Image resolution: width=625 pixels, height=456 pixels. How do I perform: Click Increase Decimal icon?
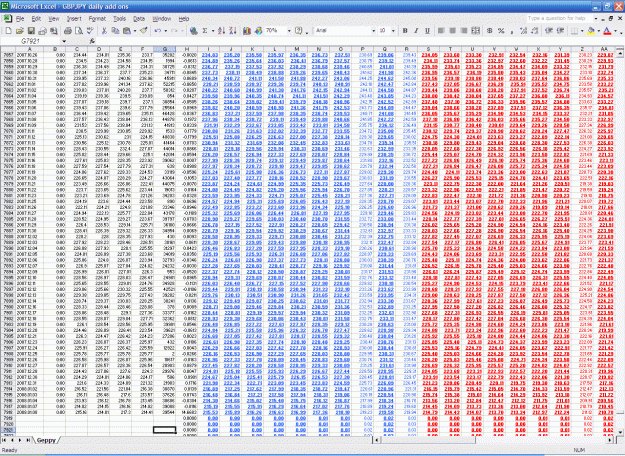pyautogui.click(x=523, y=31)
